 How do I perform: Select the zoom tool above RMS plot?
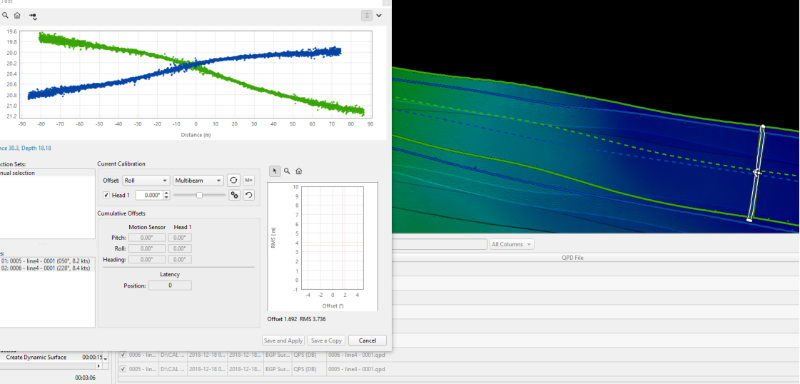pyautogui.click(x=287, y=171)
